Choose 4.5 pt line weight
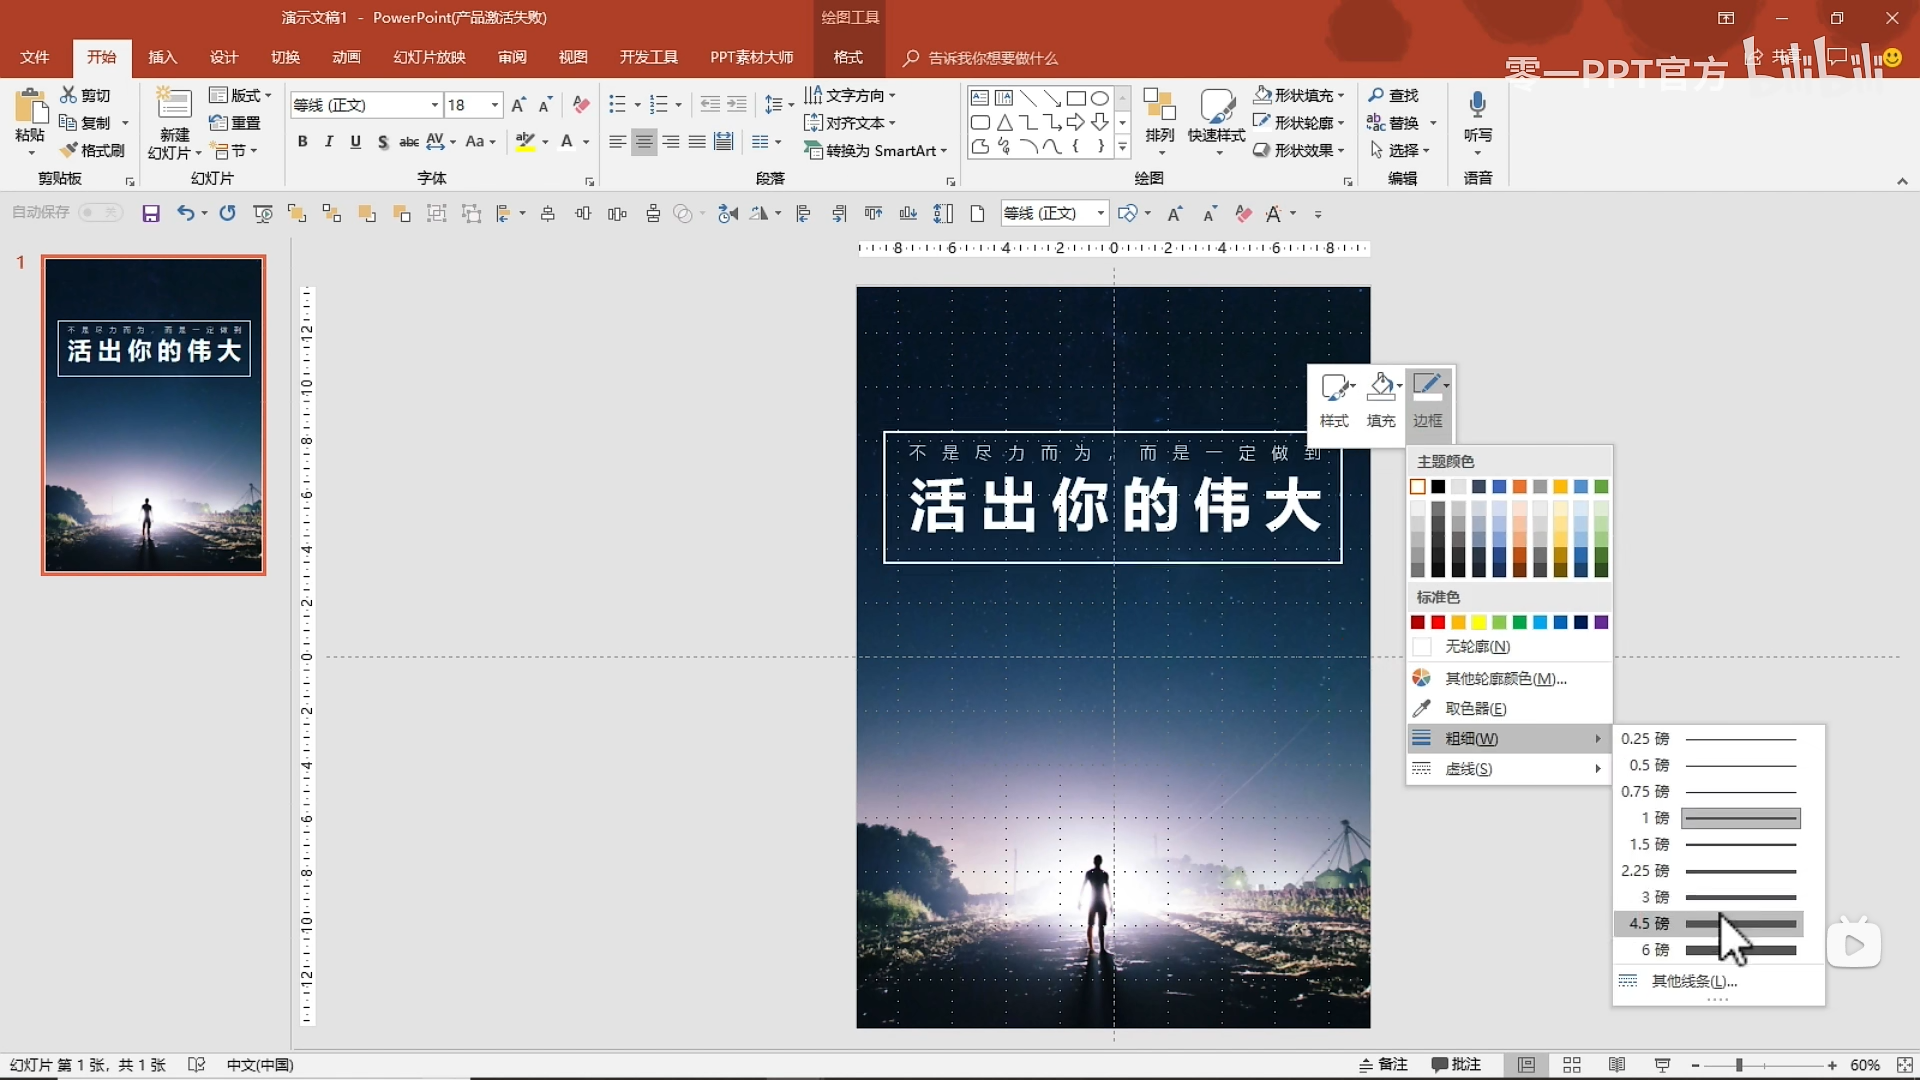Image resolution: width=1920 pixels, height=1080 pixels. 1709,923
